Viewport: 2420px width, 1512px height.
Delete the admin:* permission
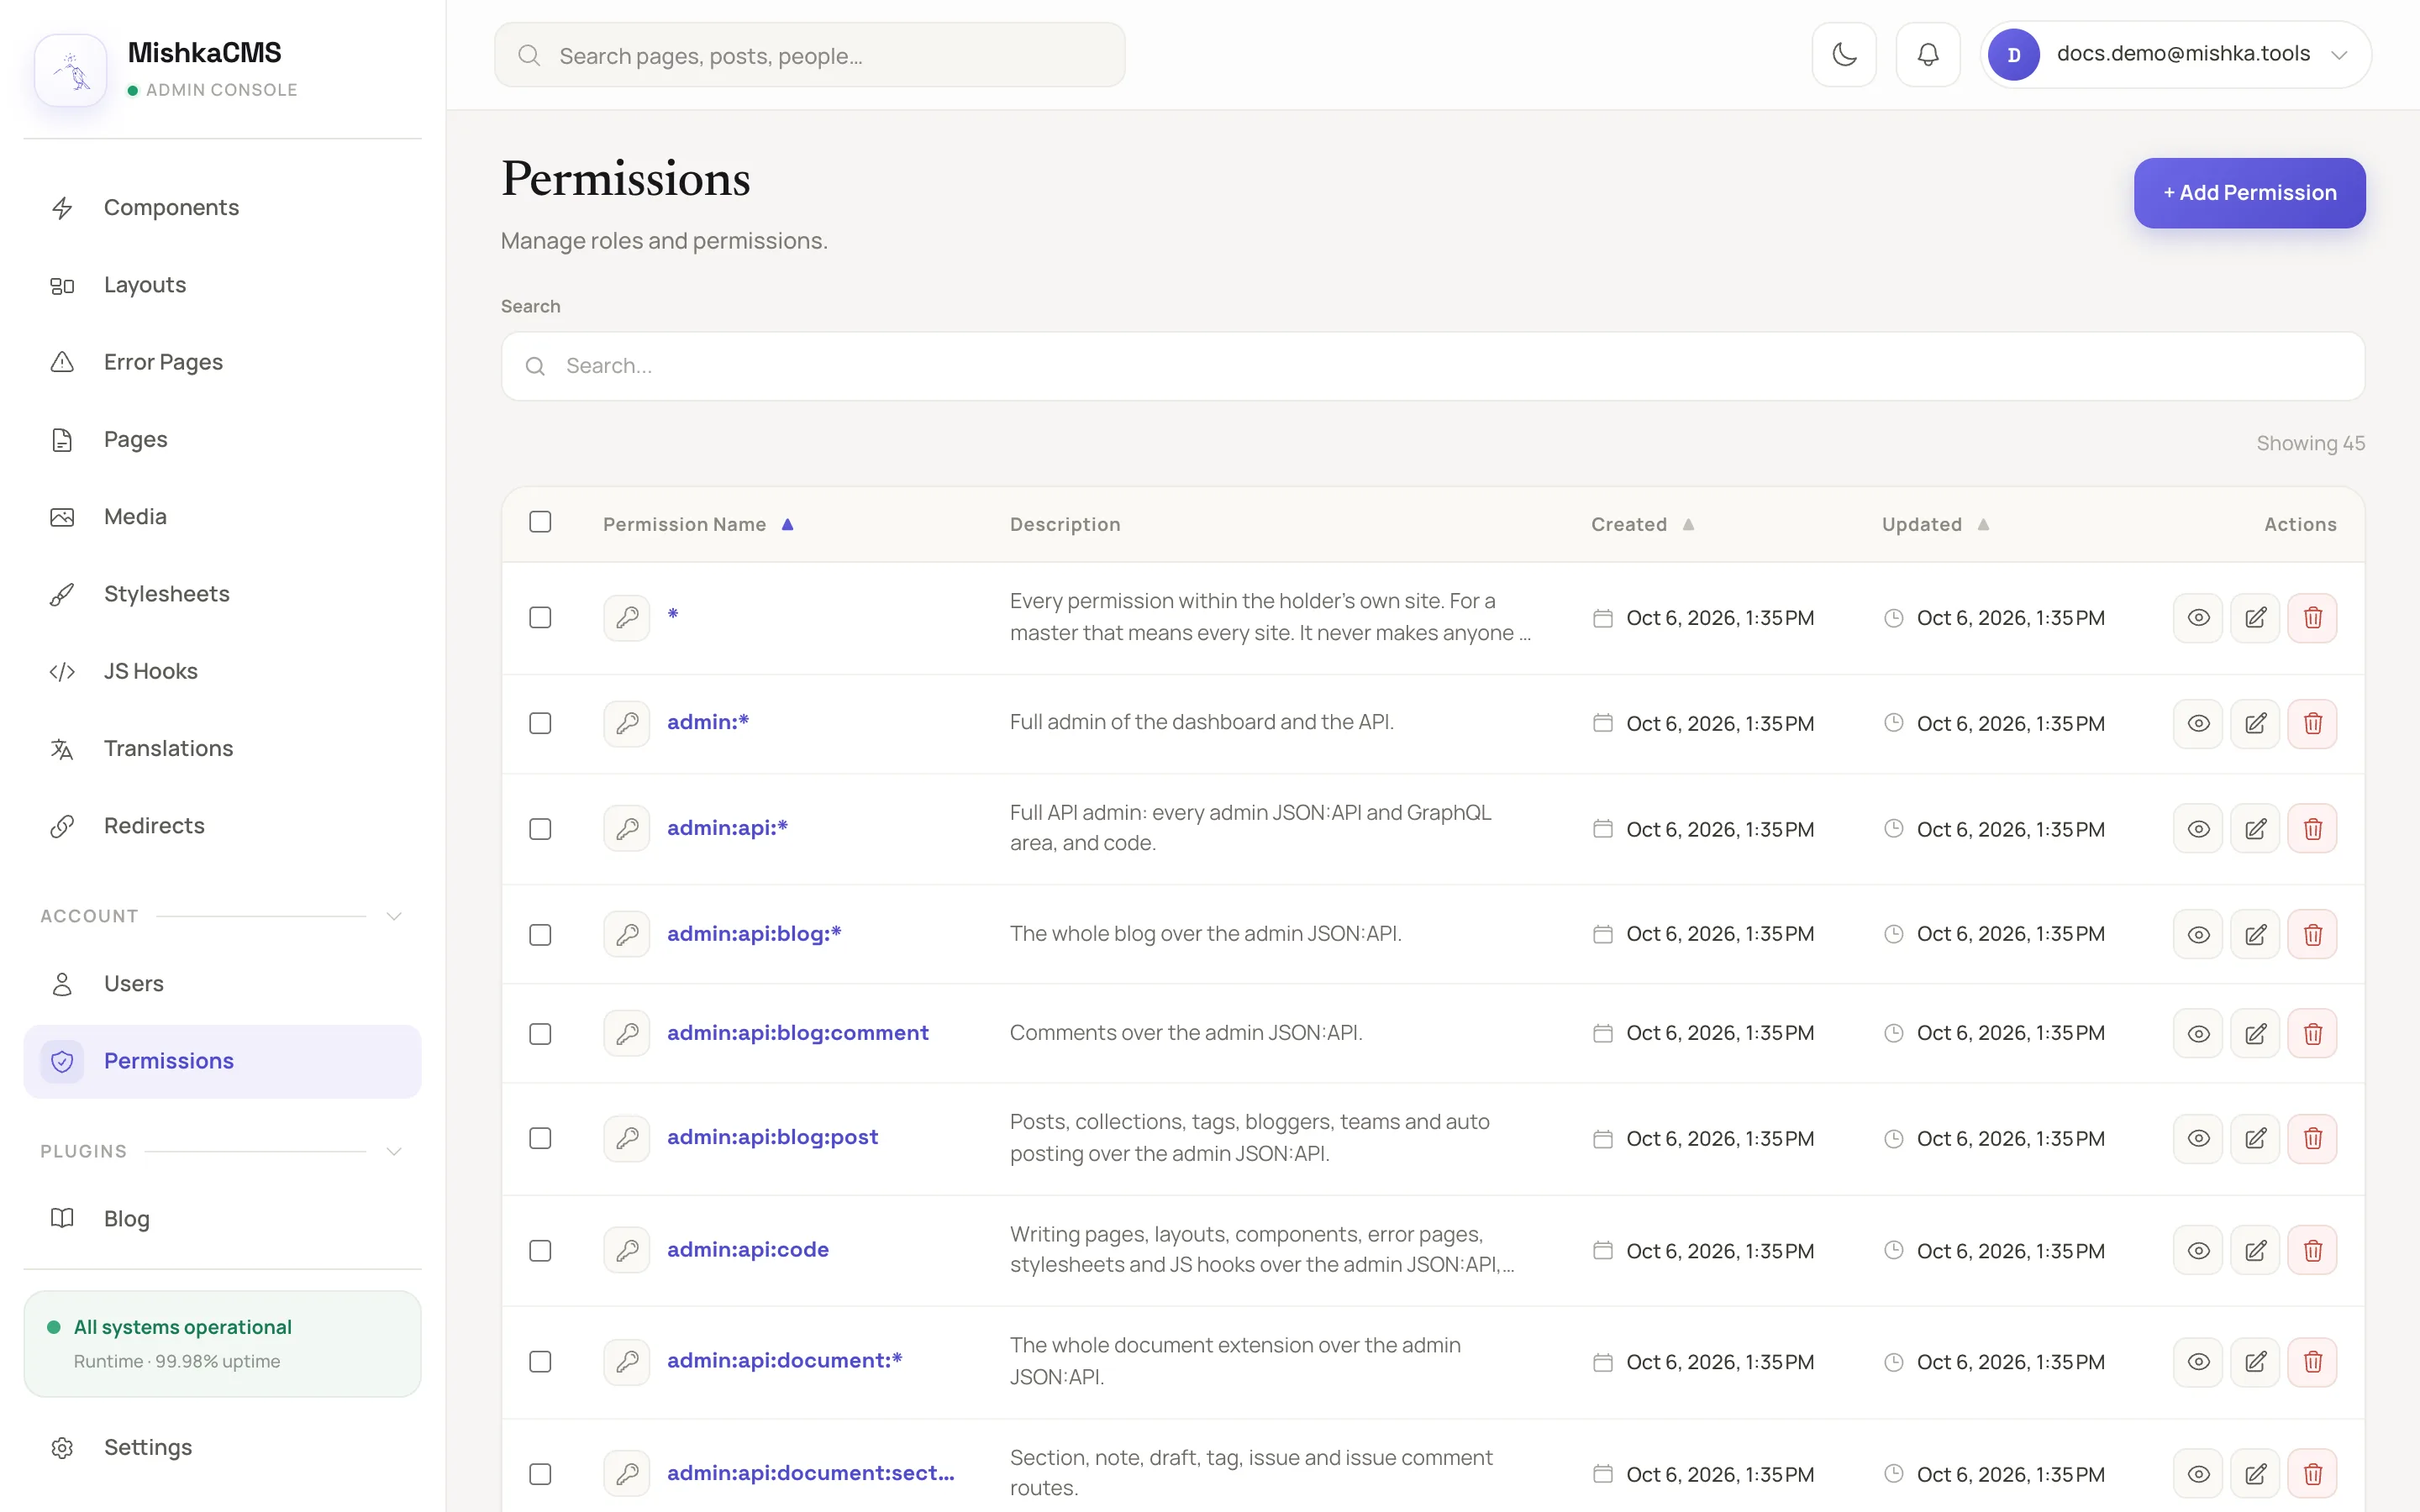coord(2312,723)
